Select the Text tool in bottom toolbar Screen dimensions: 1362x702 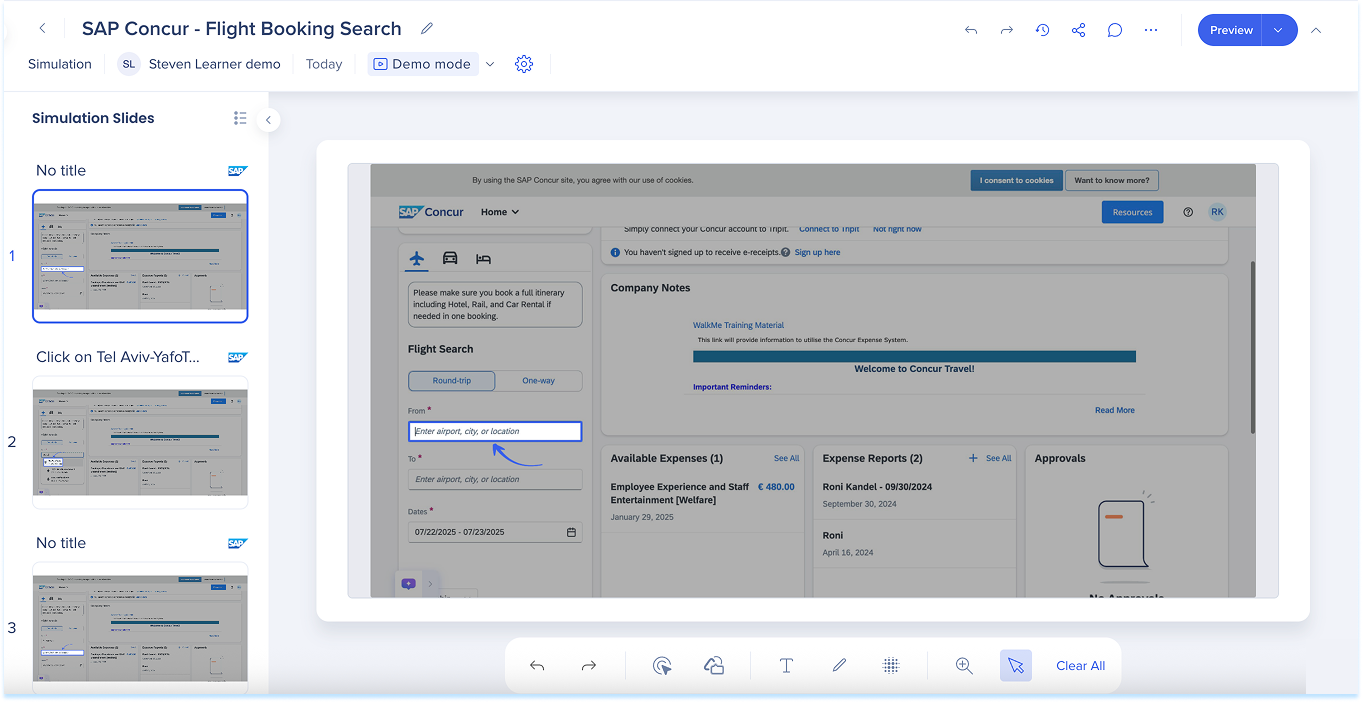[786, 665]
